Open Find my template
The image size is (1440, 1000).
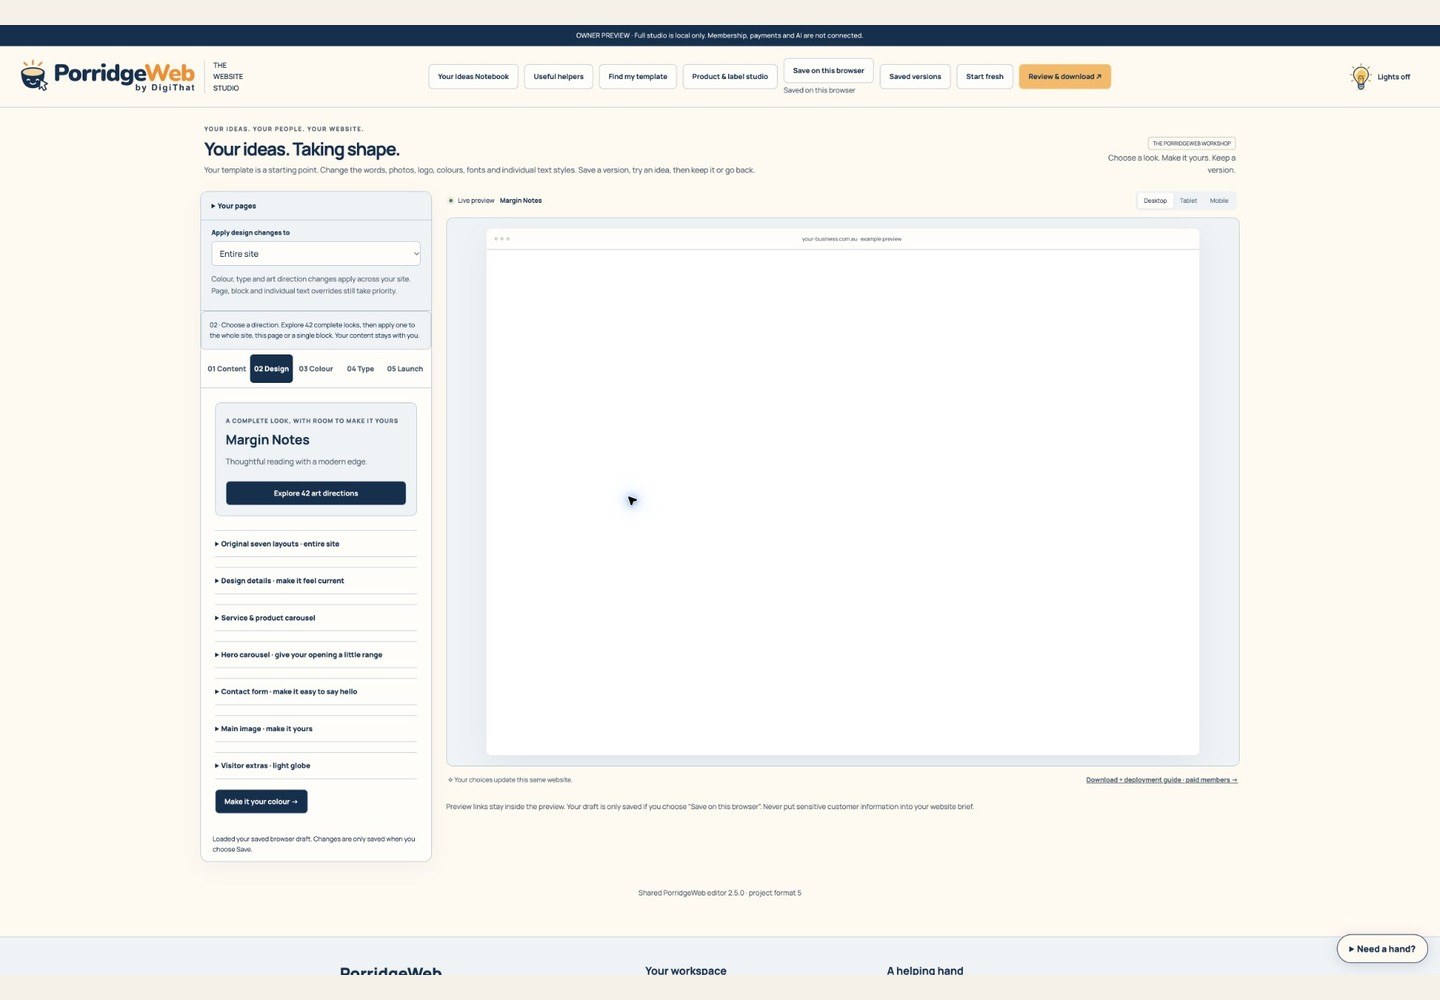pos(638,77)
